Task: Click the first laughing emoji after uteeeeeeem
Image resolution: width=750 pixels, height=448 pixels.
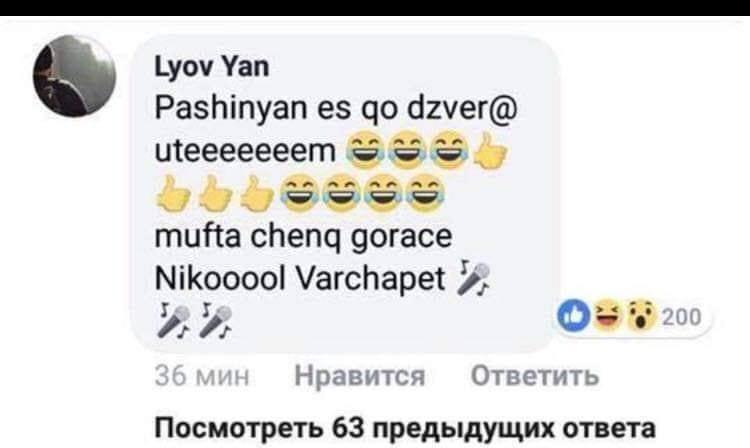Action: click(x=365, y=150)
